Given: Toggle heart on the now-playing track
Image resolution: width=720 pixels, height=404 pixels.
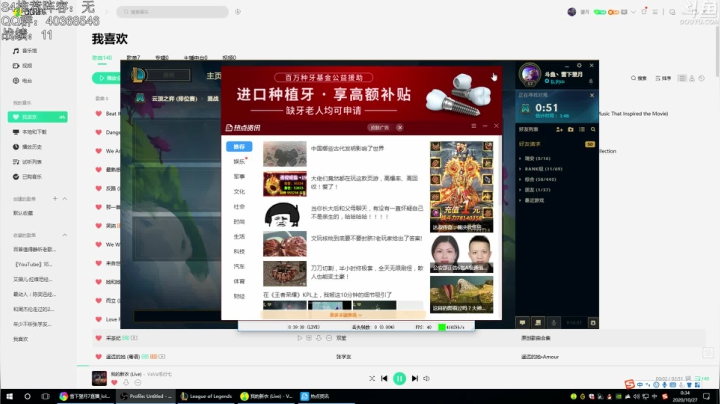Looking at the screenshot, I should pyautogui.click(x=114, y=382).
